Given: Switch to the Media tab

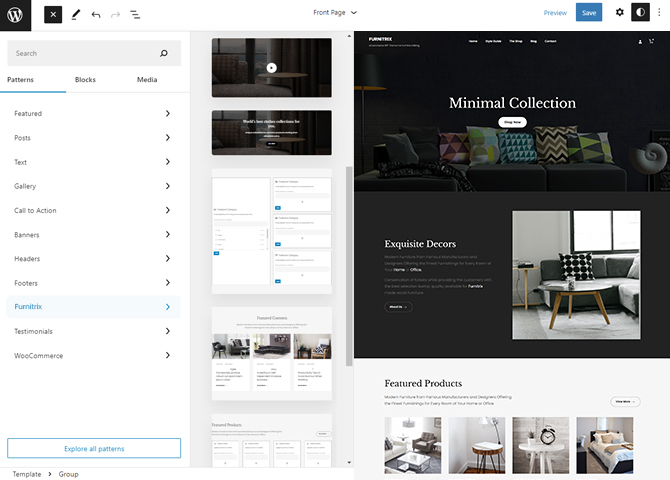Looking at the screenshot, I should (147, 79).
